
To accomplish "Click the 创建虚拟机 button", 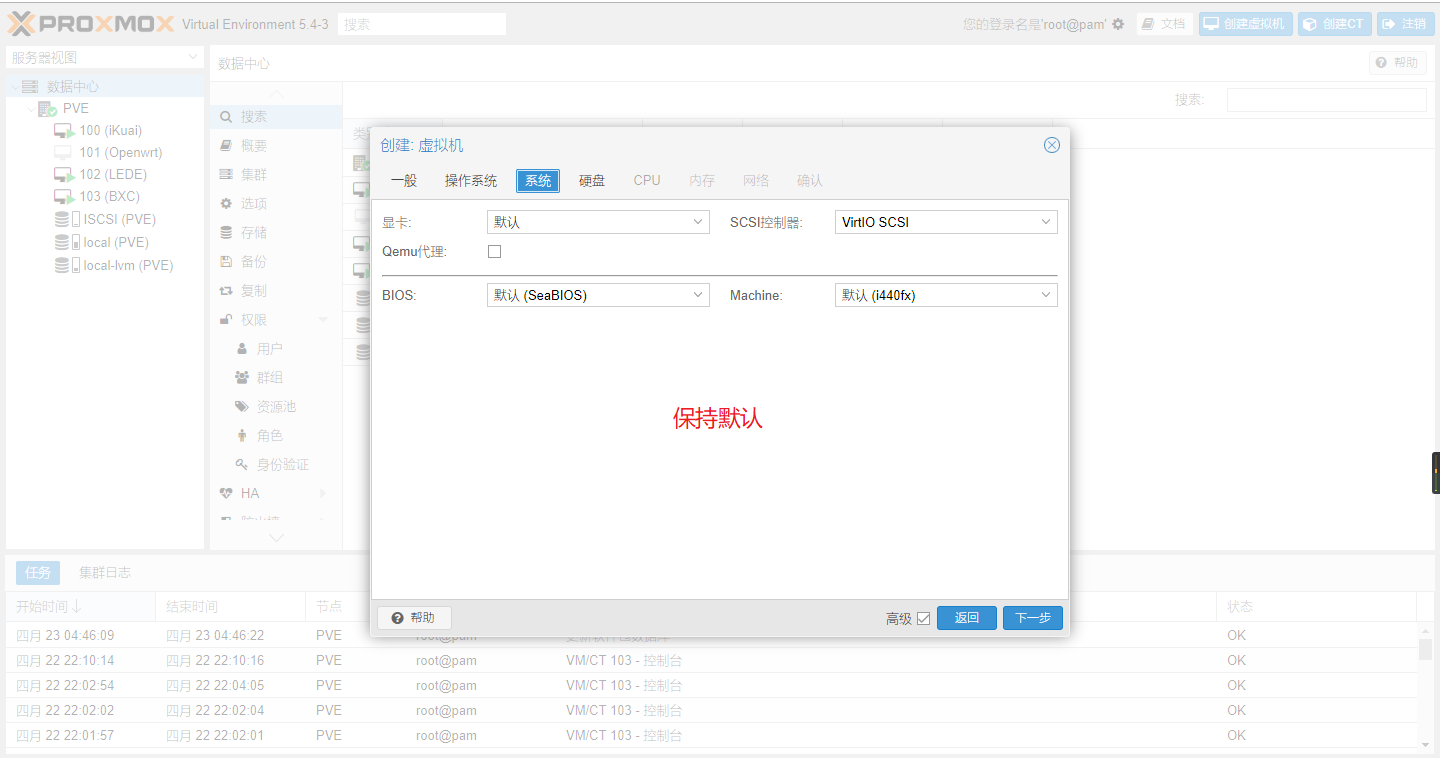I will click(x=1246, y=24).
